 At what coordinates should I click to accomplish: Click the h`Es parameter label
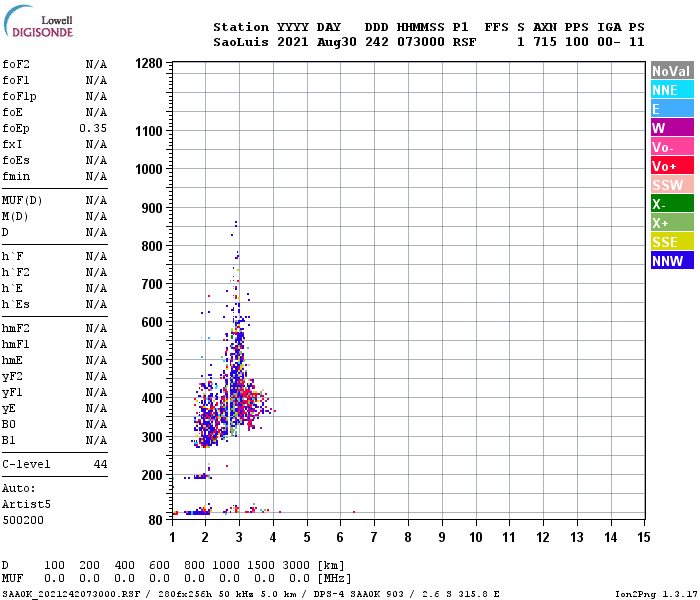pyautogui.click(x=16, y=304)
